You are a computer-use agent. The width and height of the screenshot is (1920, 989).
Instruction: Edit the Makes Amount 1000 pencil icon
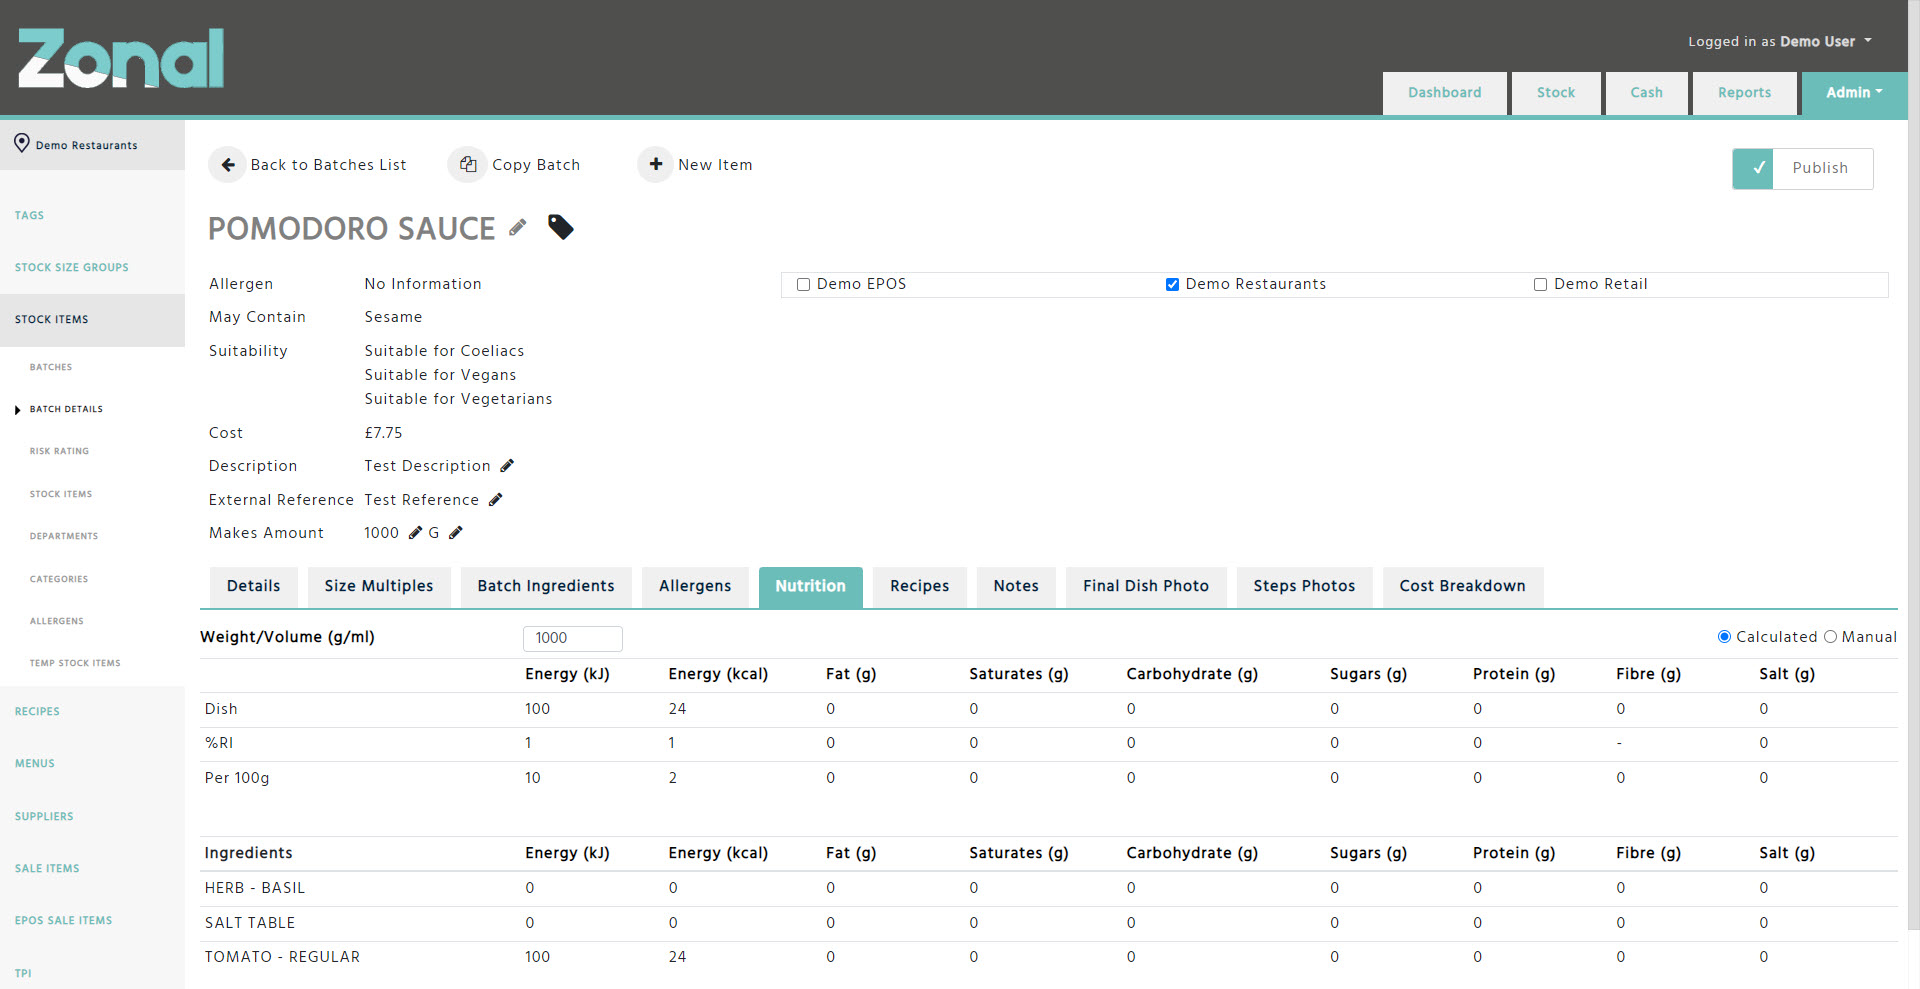click(x=415, y=532)
